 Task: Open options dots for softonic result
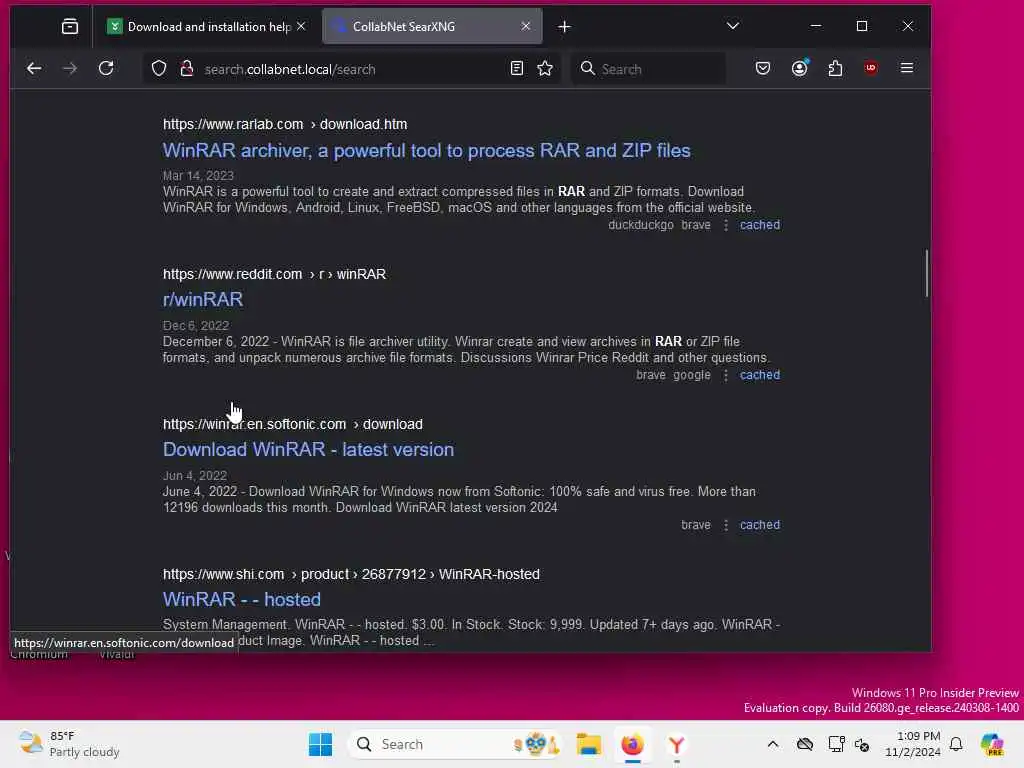726,526
